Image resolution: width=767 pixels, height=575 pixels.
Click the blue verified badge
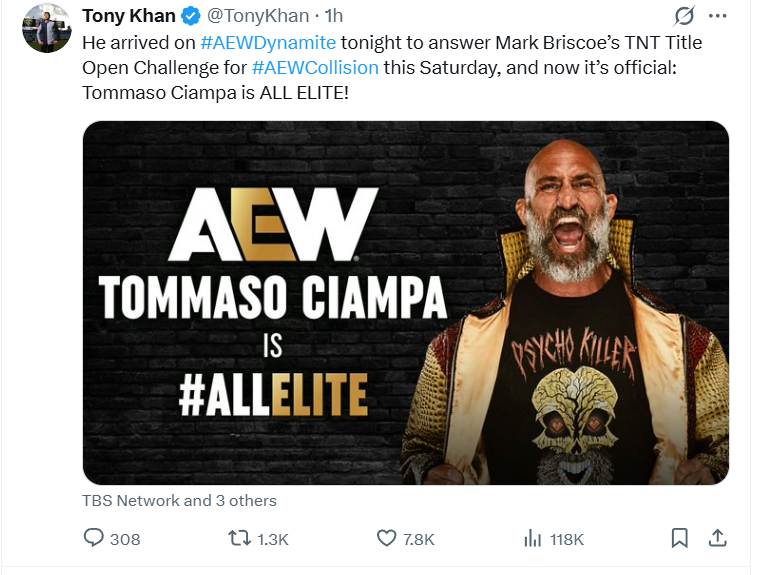[191, 16]
